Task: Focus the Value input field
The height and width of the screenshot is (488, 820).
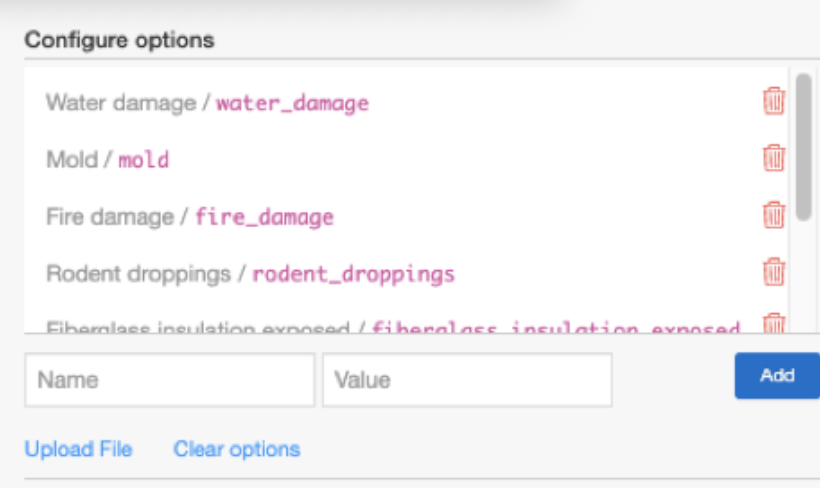Action: (466, 380)
